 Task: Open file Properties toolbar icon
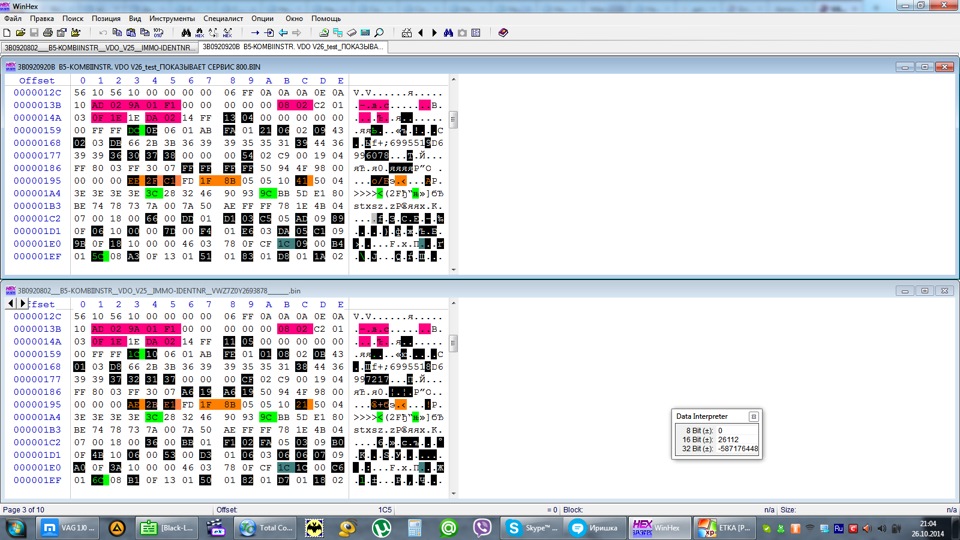click(62, 32)
